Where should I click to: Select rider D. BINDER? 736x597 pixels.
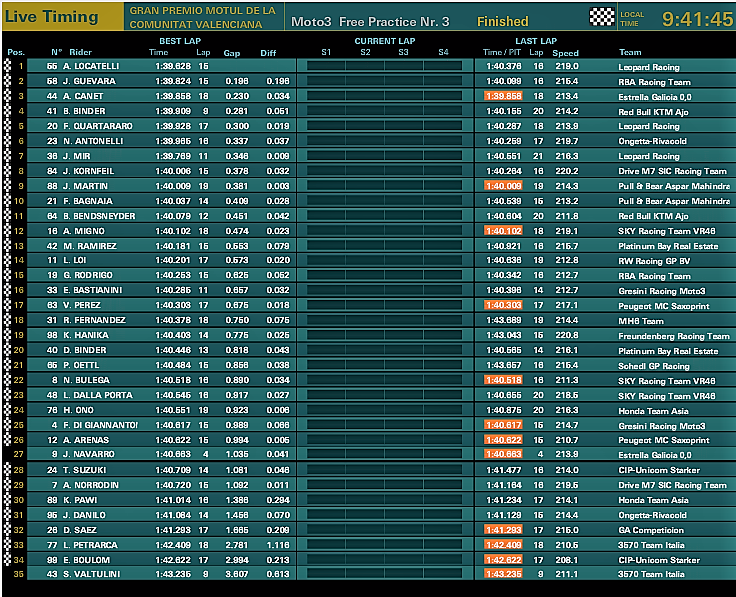click(84, 351)
